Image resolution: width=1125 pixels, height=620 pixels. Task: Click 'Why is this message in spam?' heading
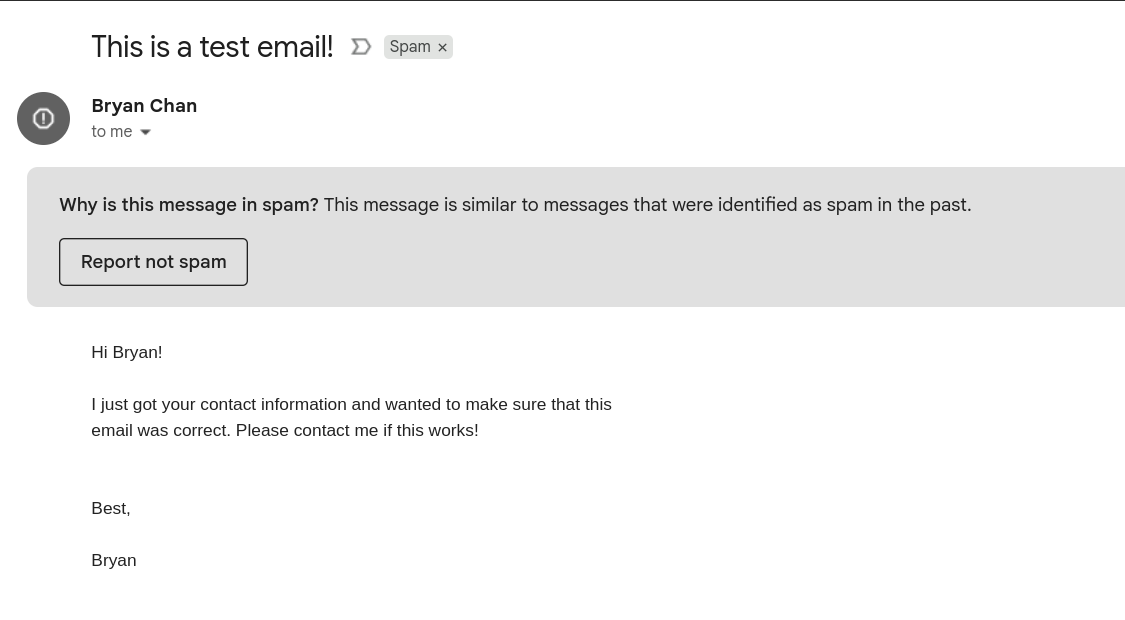click(x=188, y=204)
